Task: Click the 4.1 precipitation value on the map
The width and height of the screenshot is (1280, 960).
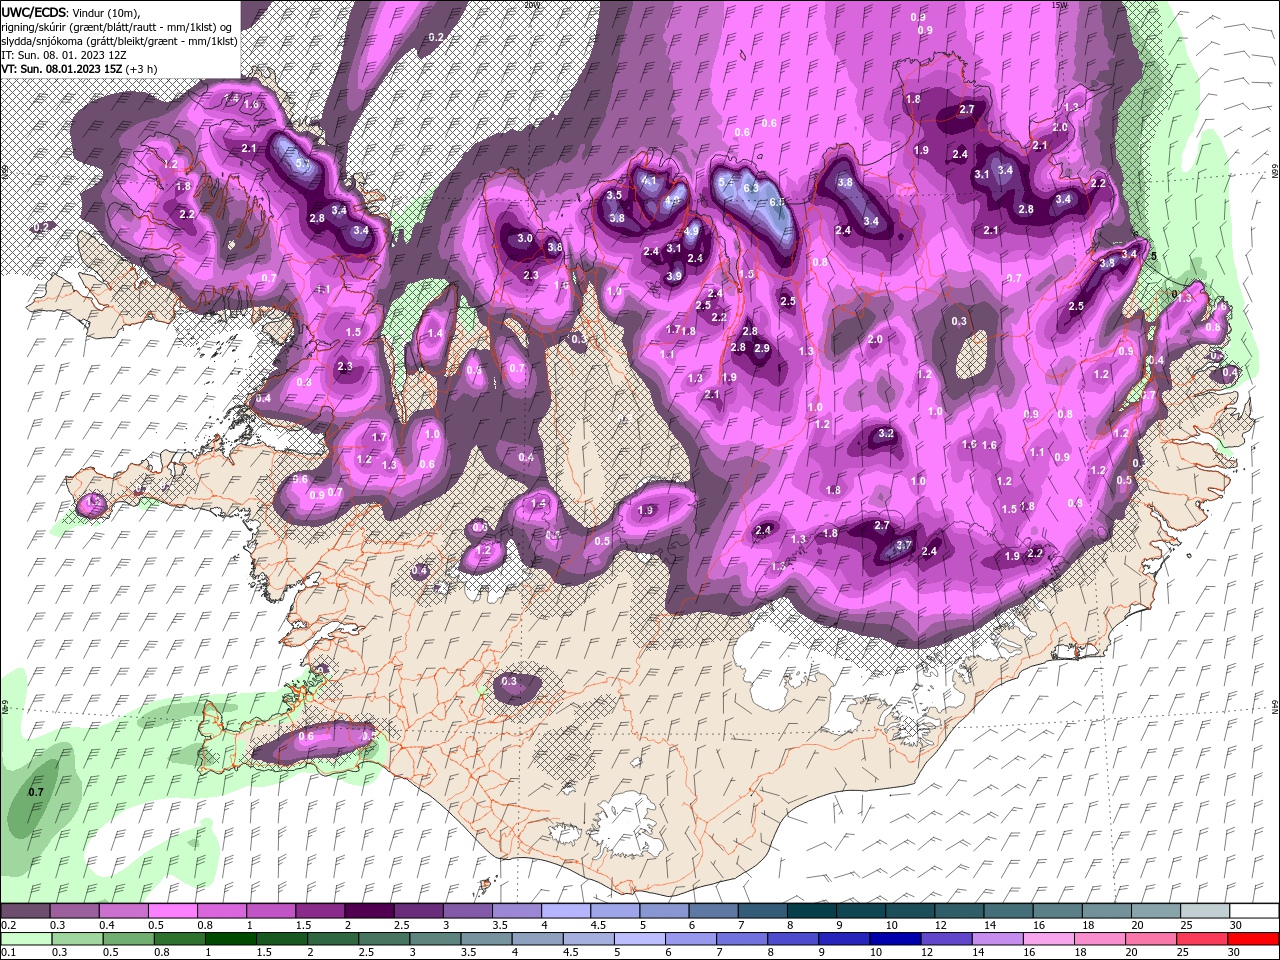Action: [649, 181]
